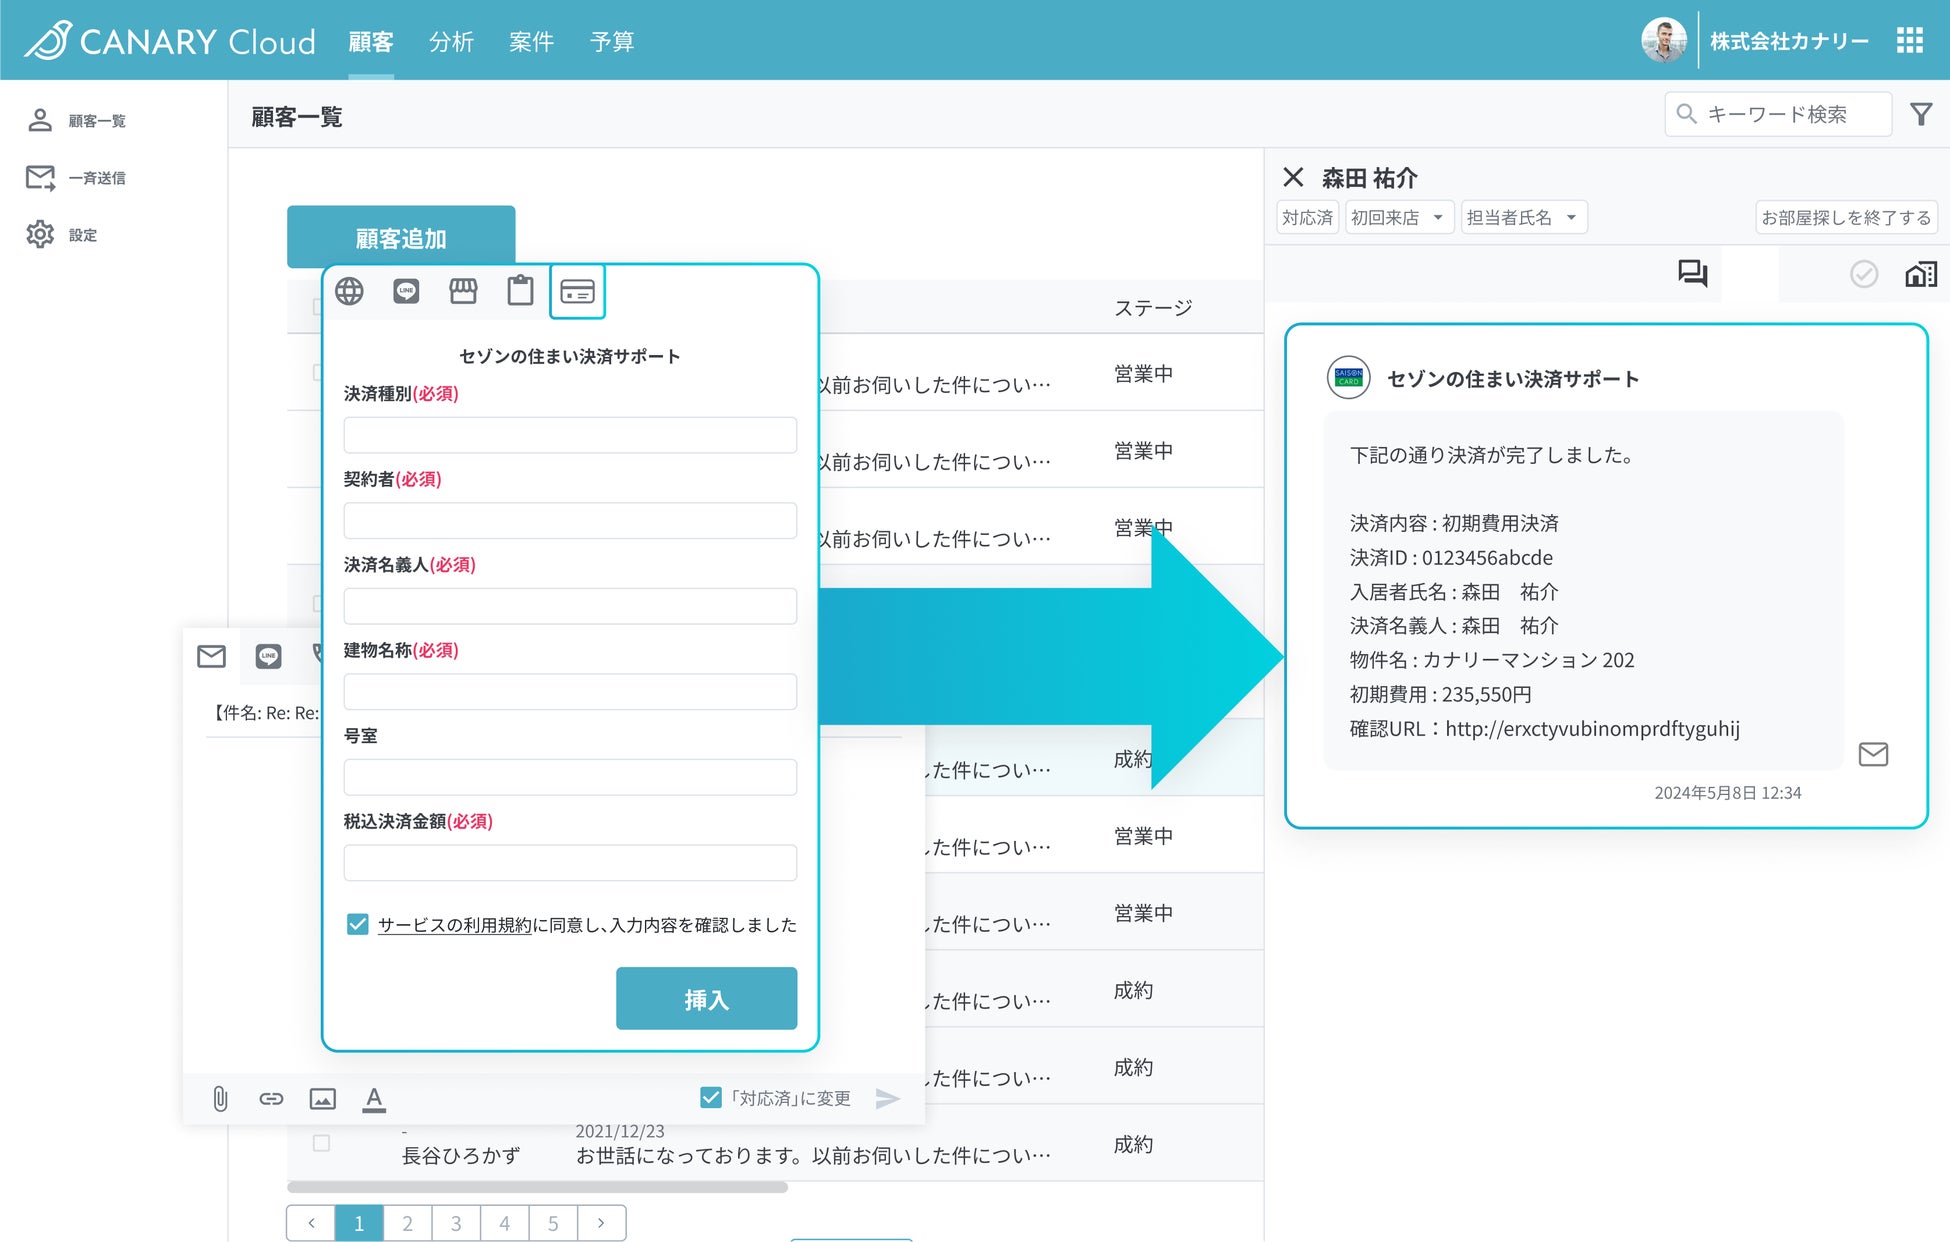The height and width of the screenshot is (1242, 1950).
Task: Open the text color tool in the composer
Action: point(374,1098)
